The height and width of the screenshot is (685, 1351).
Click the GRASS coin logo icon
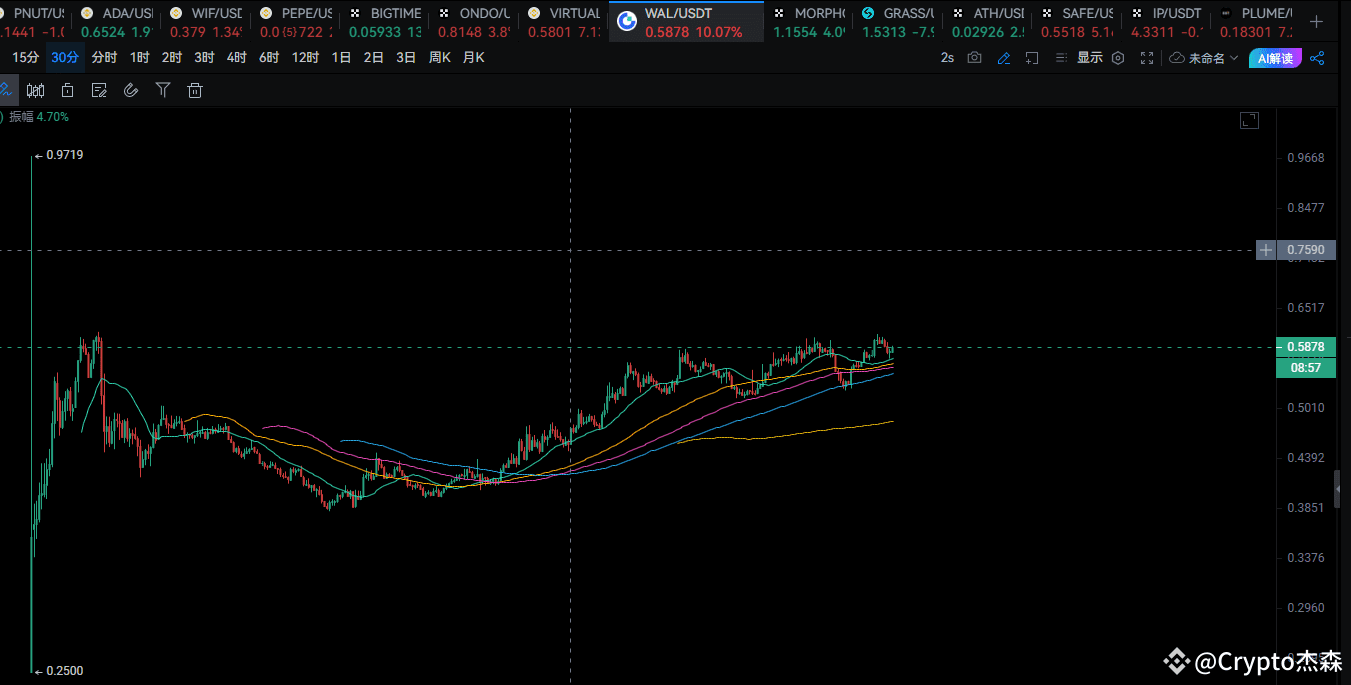(x=867, y=13)
